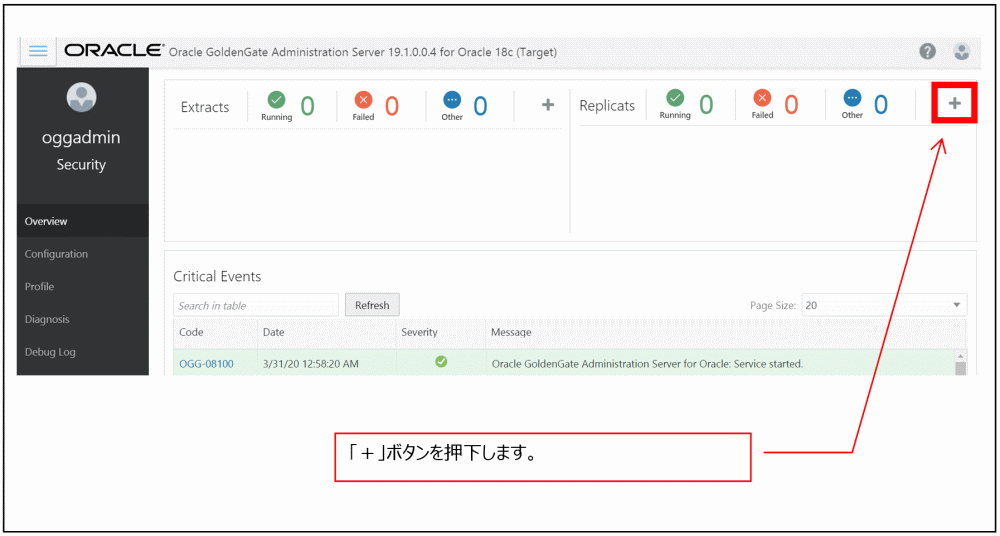Click the Replicats section label
This screenshot has width=1000, height=536.
(607, 105)
